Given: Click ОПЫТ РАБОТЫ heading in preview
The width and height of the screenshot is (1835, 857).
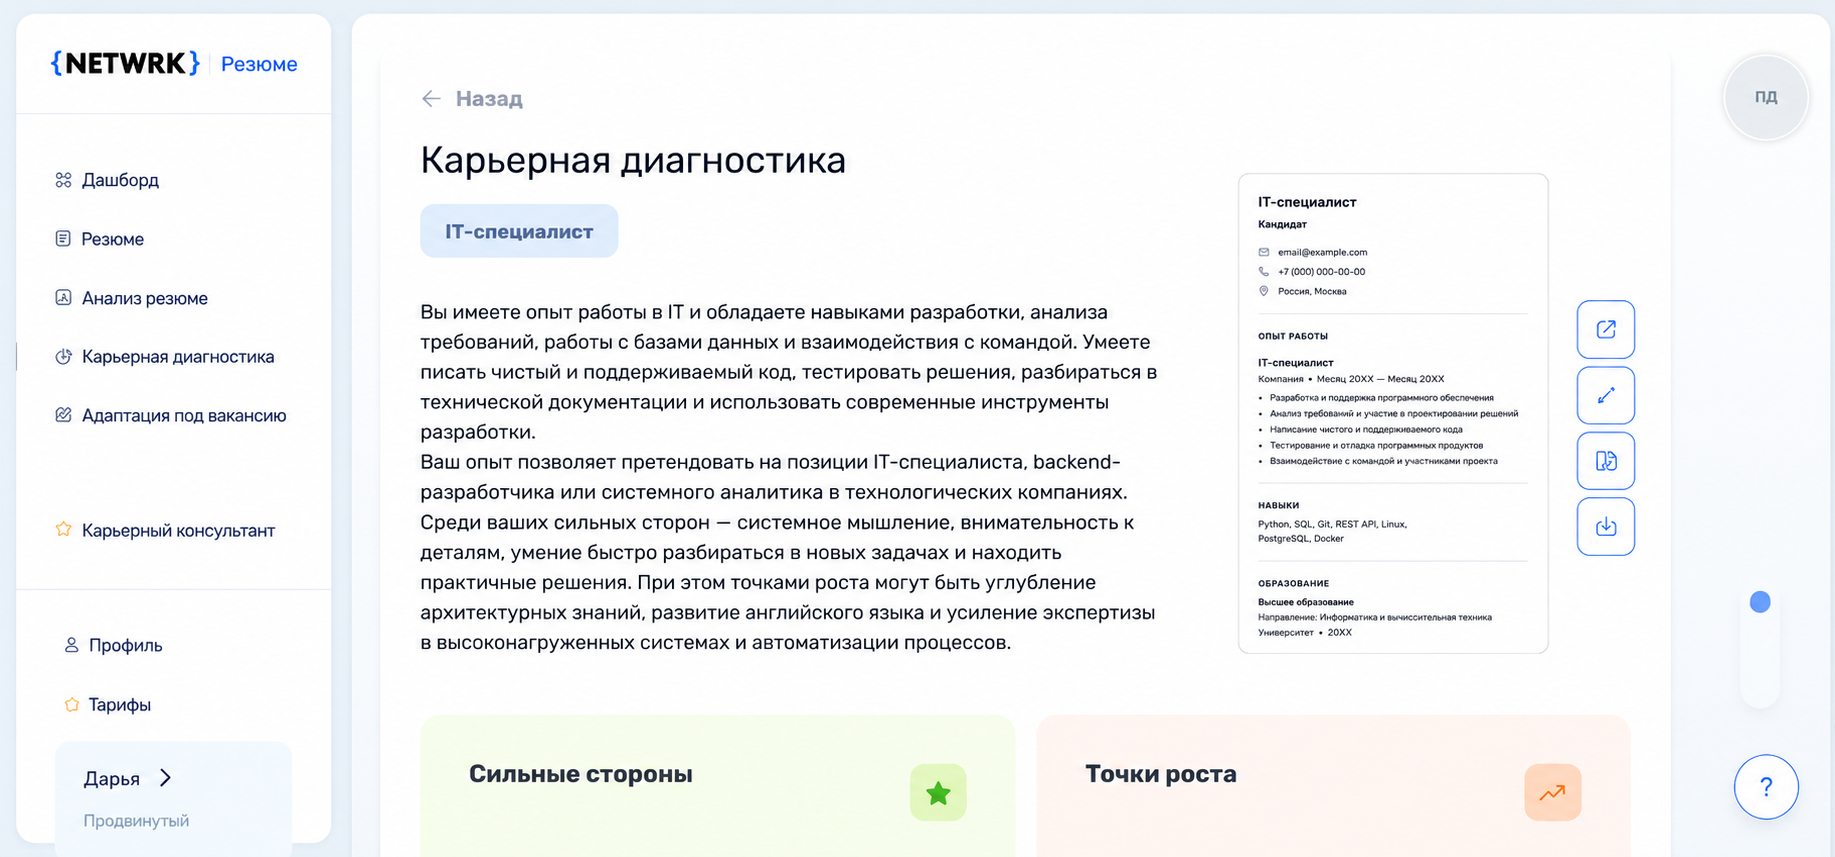Looking at the screenshot, I should [x=1293, y=336].
